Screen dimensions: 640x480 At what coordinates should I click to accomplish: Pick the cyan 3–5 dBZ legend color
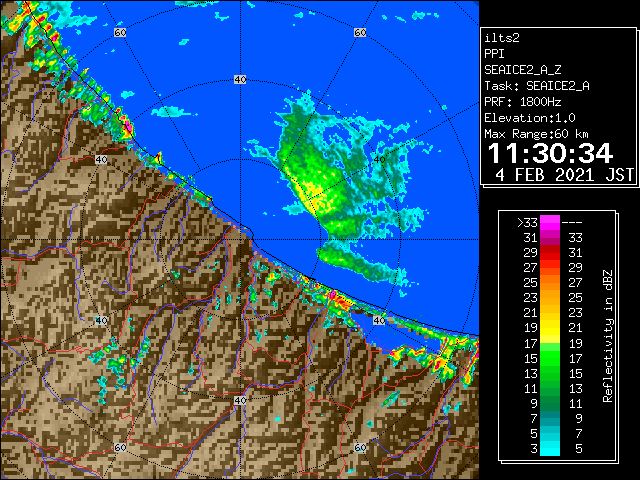point(550,448)
